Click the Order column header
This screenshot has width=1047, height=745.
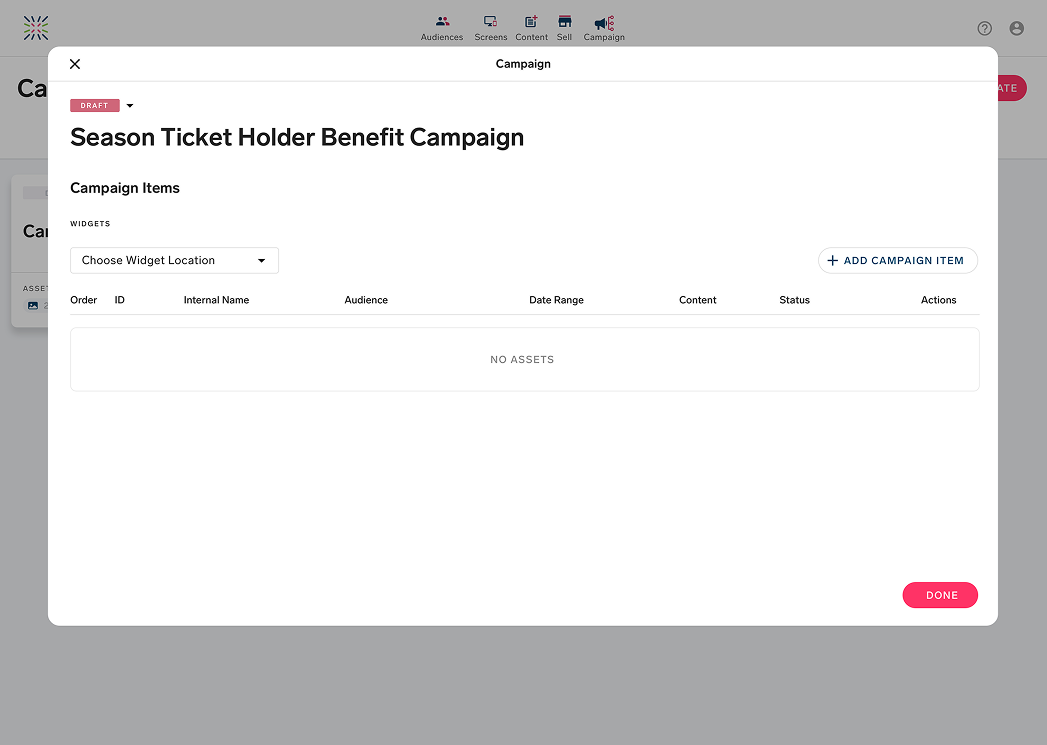(84, 300)
